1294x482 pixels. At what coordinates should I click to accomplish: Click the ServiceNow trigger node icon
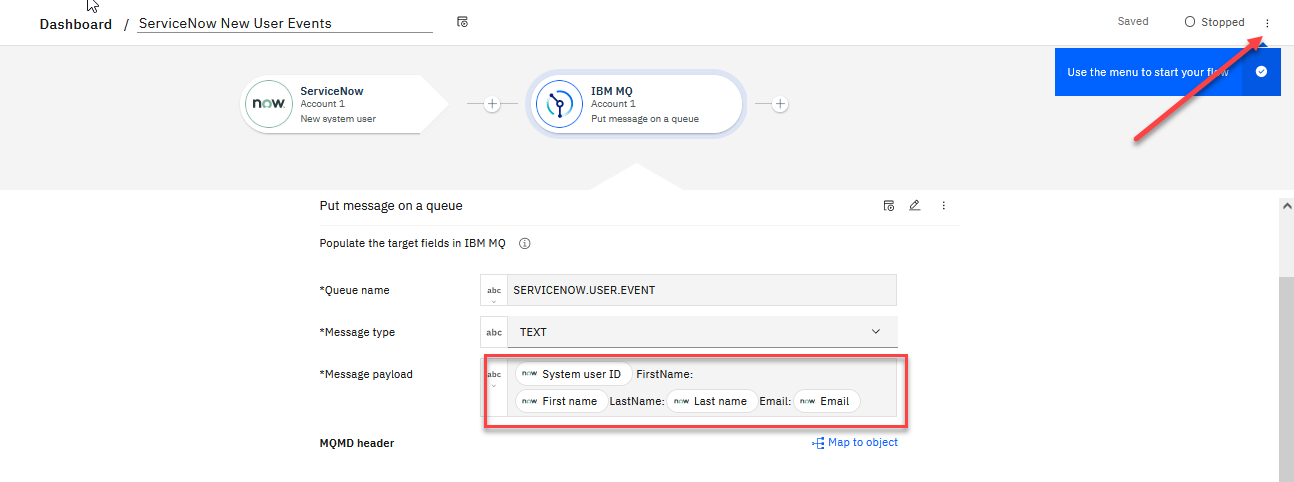pos(268,104)
